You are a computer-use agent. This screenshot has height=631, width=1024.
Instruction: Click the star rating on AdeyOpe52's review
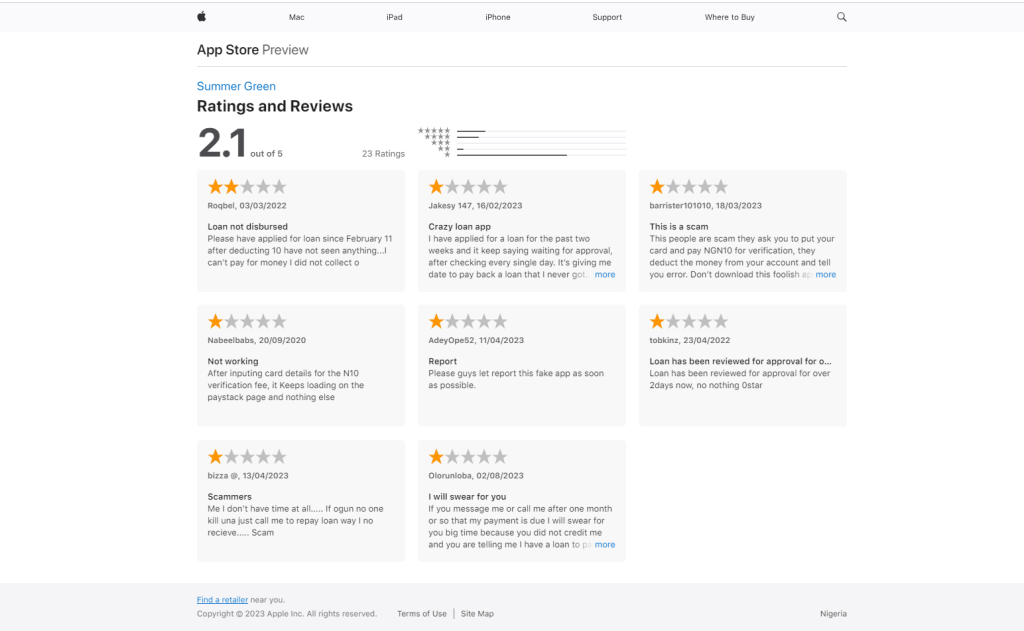pyautogui.click(x=468, y=321)
